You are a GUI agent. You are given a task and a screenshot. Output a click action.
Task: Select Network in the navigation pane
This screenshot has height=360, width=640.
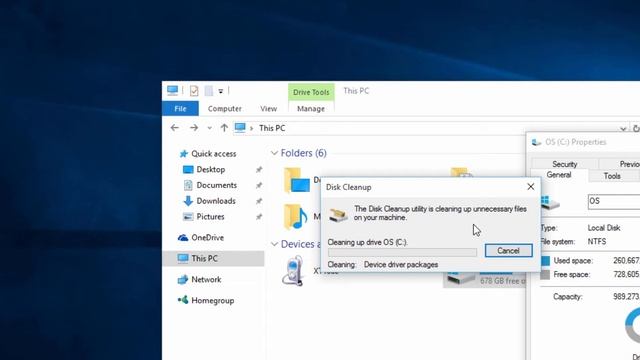point(206,280)
